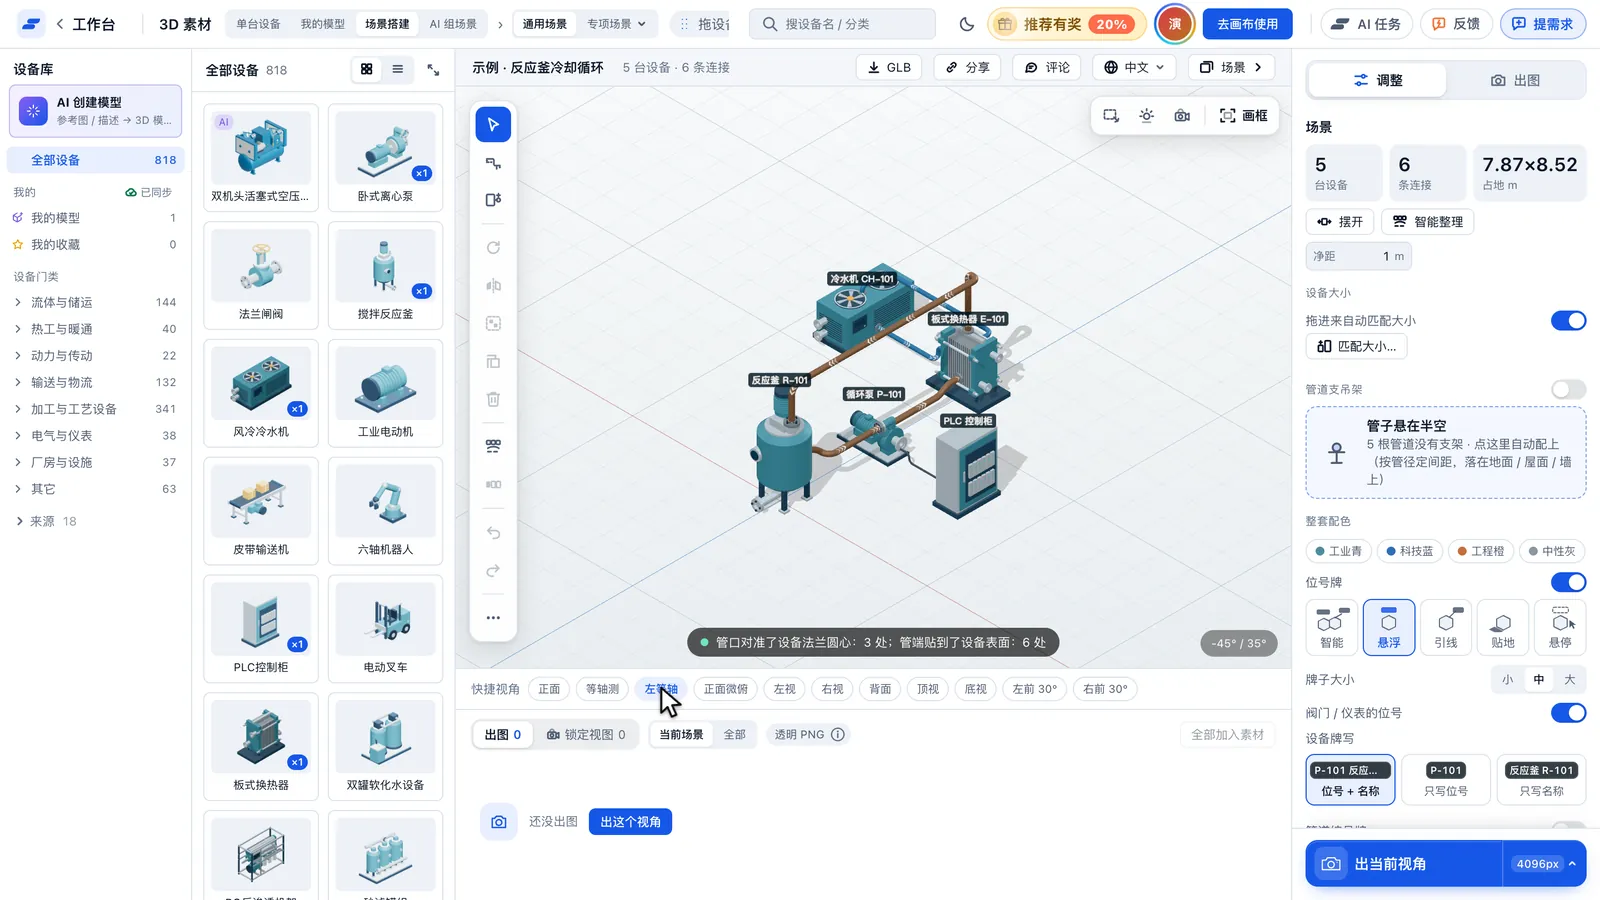Open the 中文 language dropdown
Screen dimensions: 1600x900
tap(1135, 67)
